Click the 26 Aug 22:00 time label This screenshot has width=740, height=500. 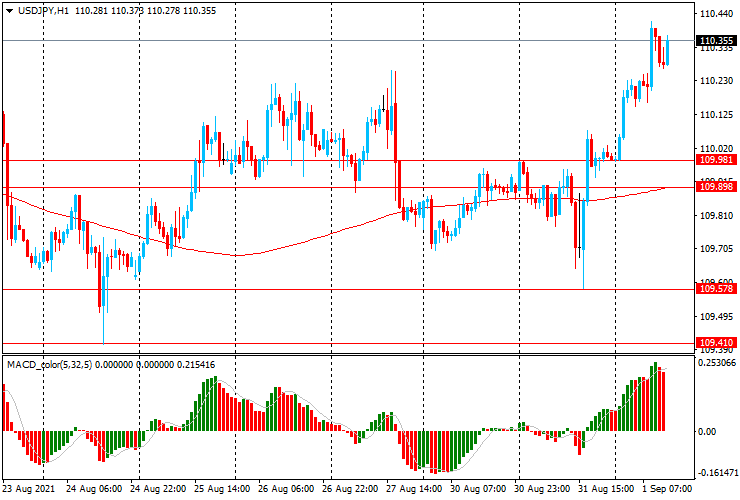[x=350, y=488]
